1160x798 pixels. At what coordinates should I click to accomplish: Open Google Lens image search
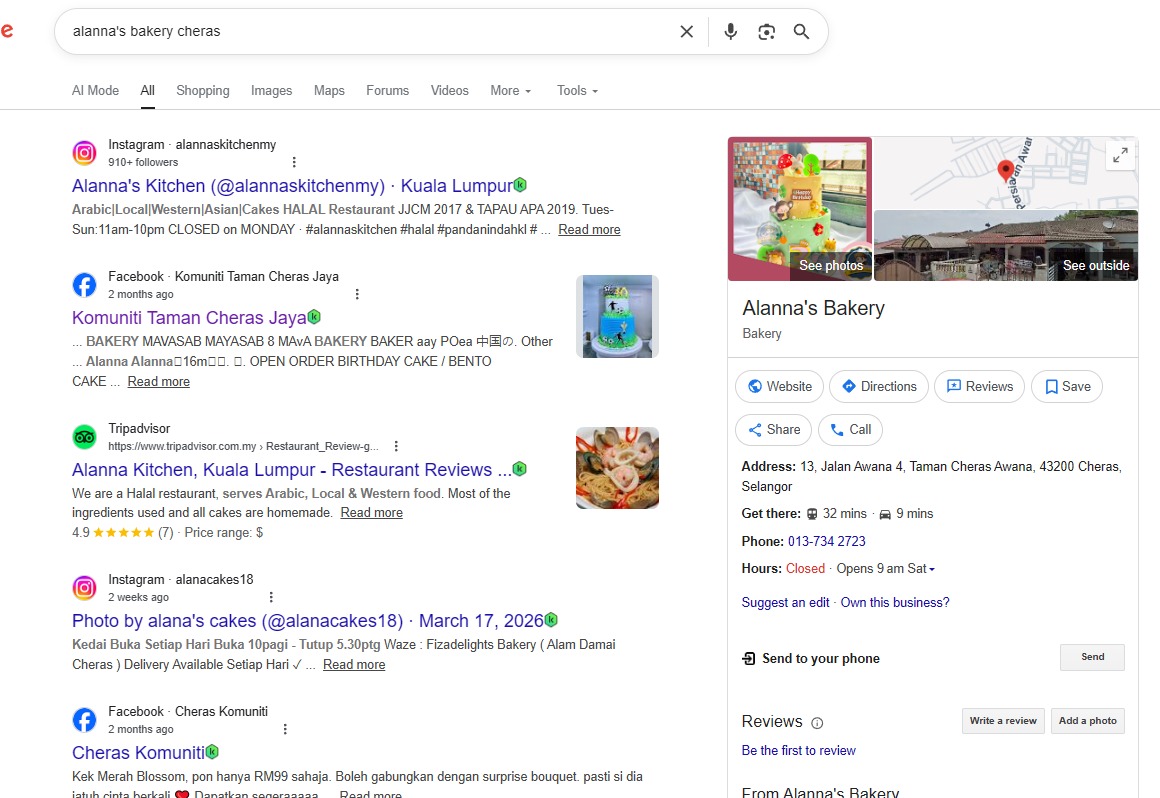(x=766, y=31)
